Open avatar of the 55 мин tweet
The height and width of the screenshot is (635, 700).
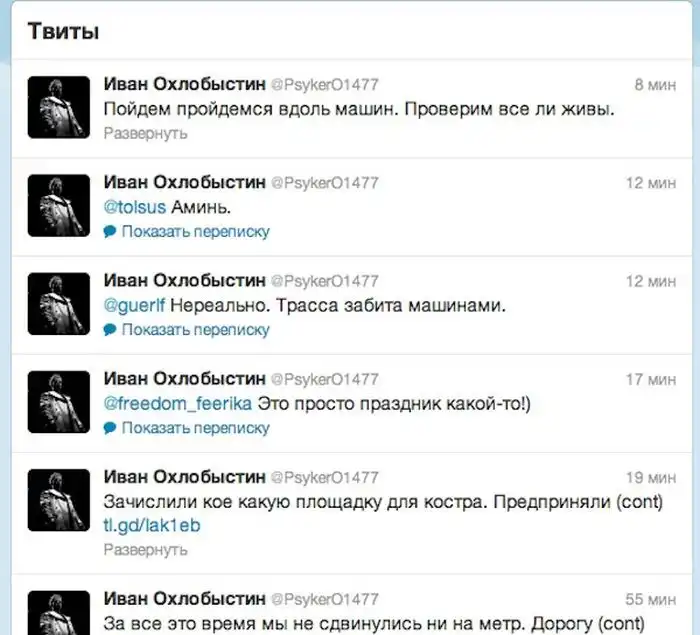pos(58,612)
